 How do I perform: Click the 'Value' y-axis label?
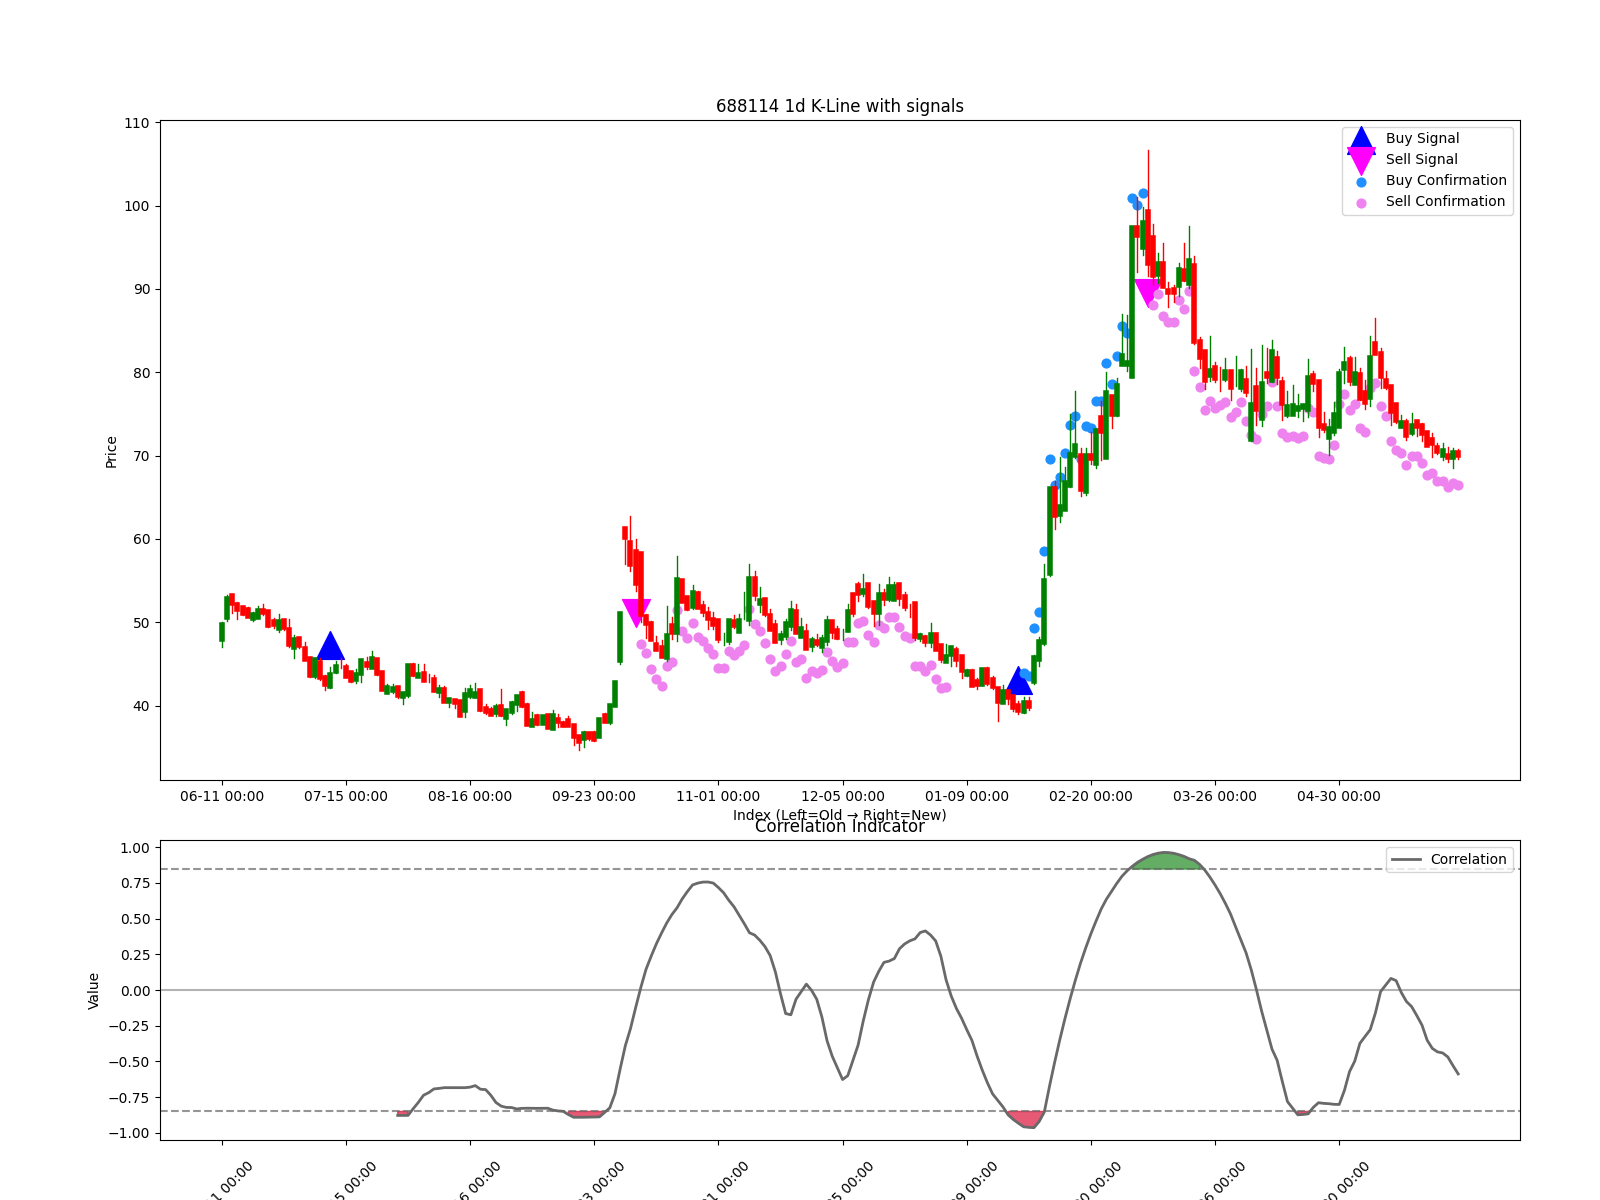click(x=94, y=991)
